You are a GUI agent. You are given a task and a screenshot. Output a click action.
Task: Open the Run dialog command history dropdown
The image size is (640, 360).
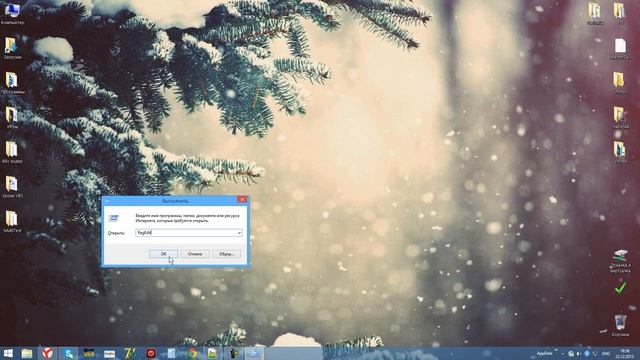click(239, 233)
